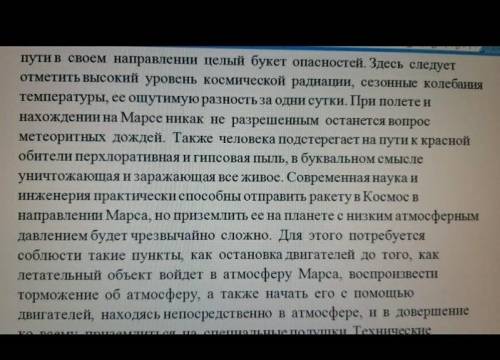
Task: Click the word "сезонные"
Action: click(388, 83)
